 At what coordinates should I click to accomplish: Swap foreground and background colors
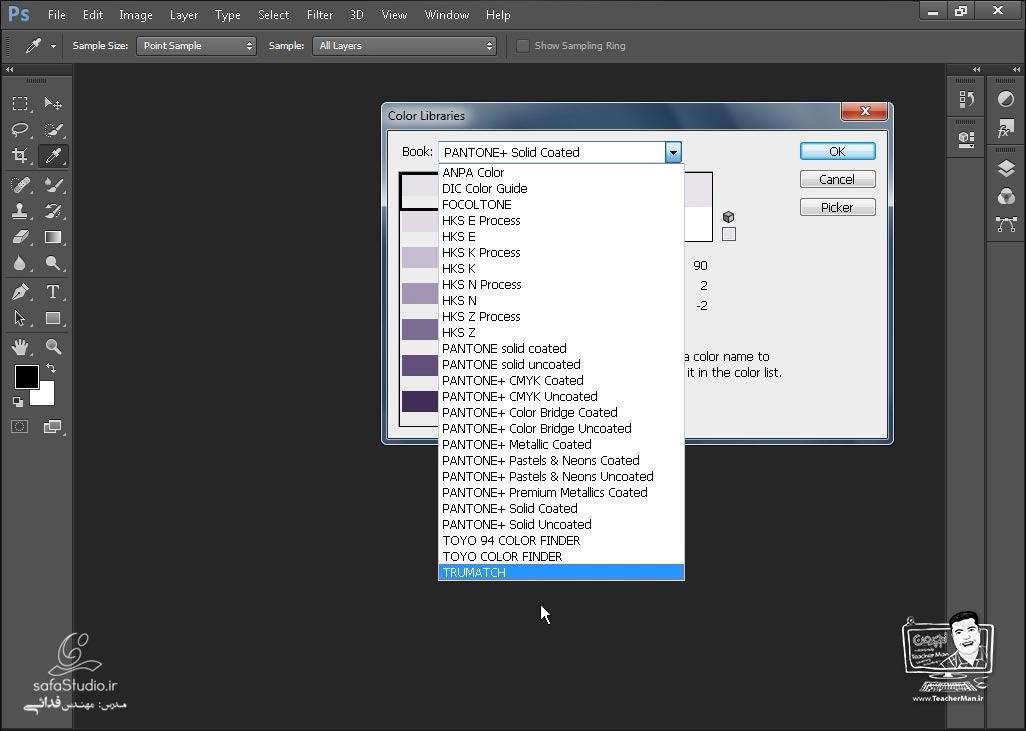click(x=51, y=368)
